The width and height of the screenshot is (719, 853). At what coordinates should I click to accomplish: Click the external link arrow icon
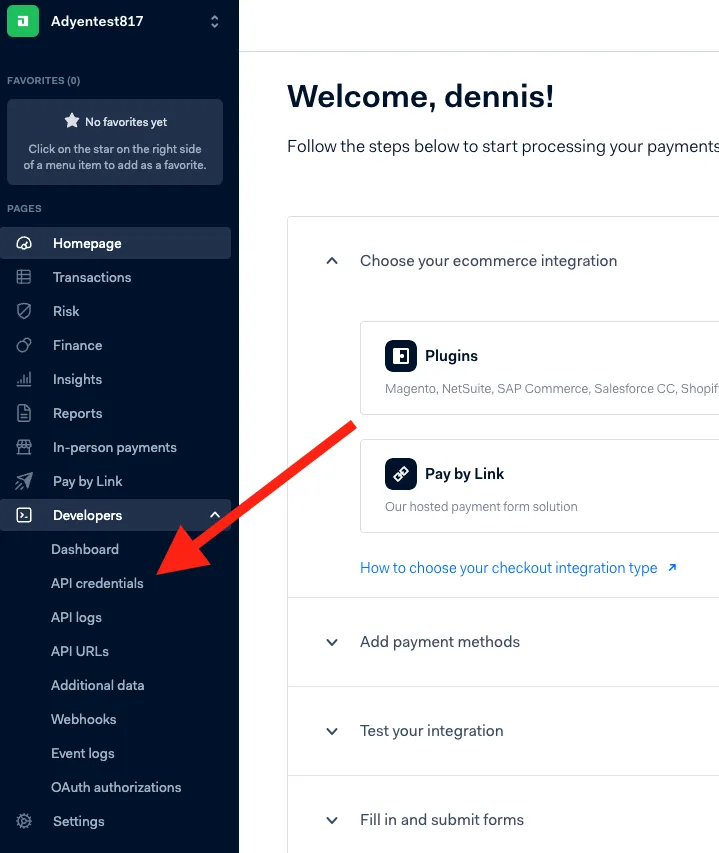coord(672,567)
